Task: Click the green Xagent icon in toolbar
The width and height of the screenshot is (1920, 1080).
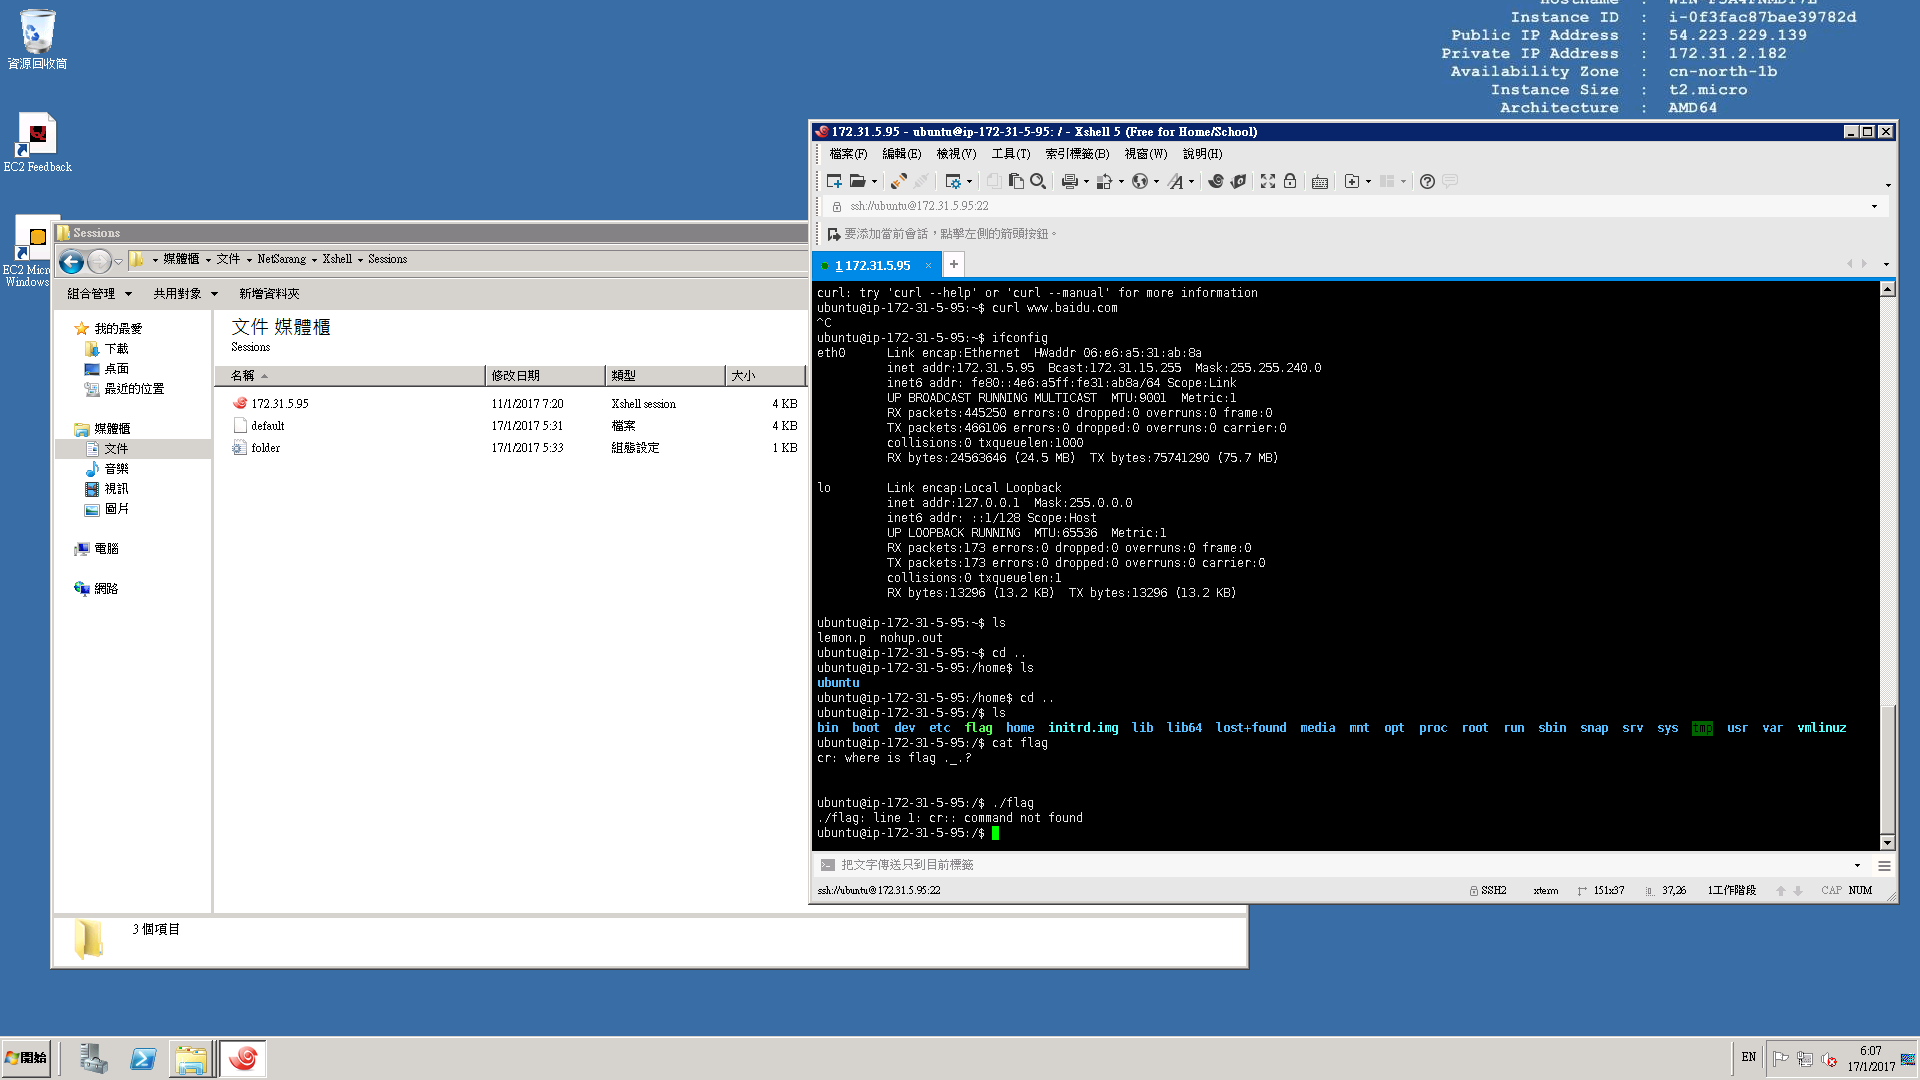Action: click(1239, 181)
